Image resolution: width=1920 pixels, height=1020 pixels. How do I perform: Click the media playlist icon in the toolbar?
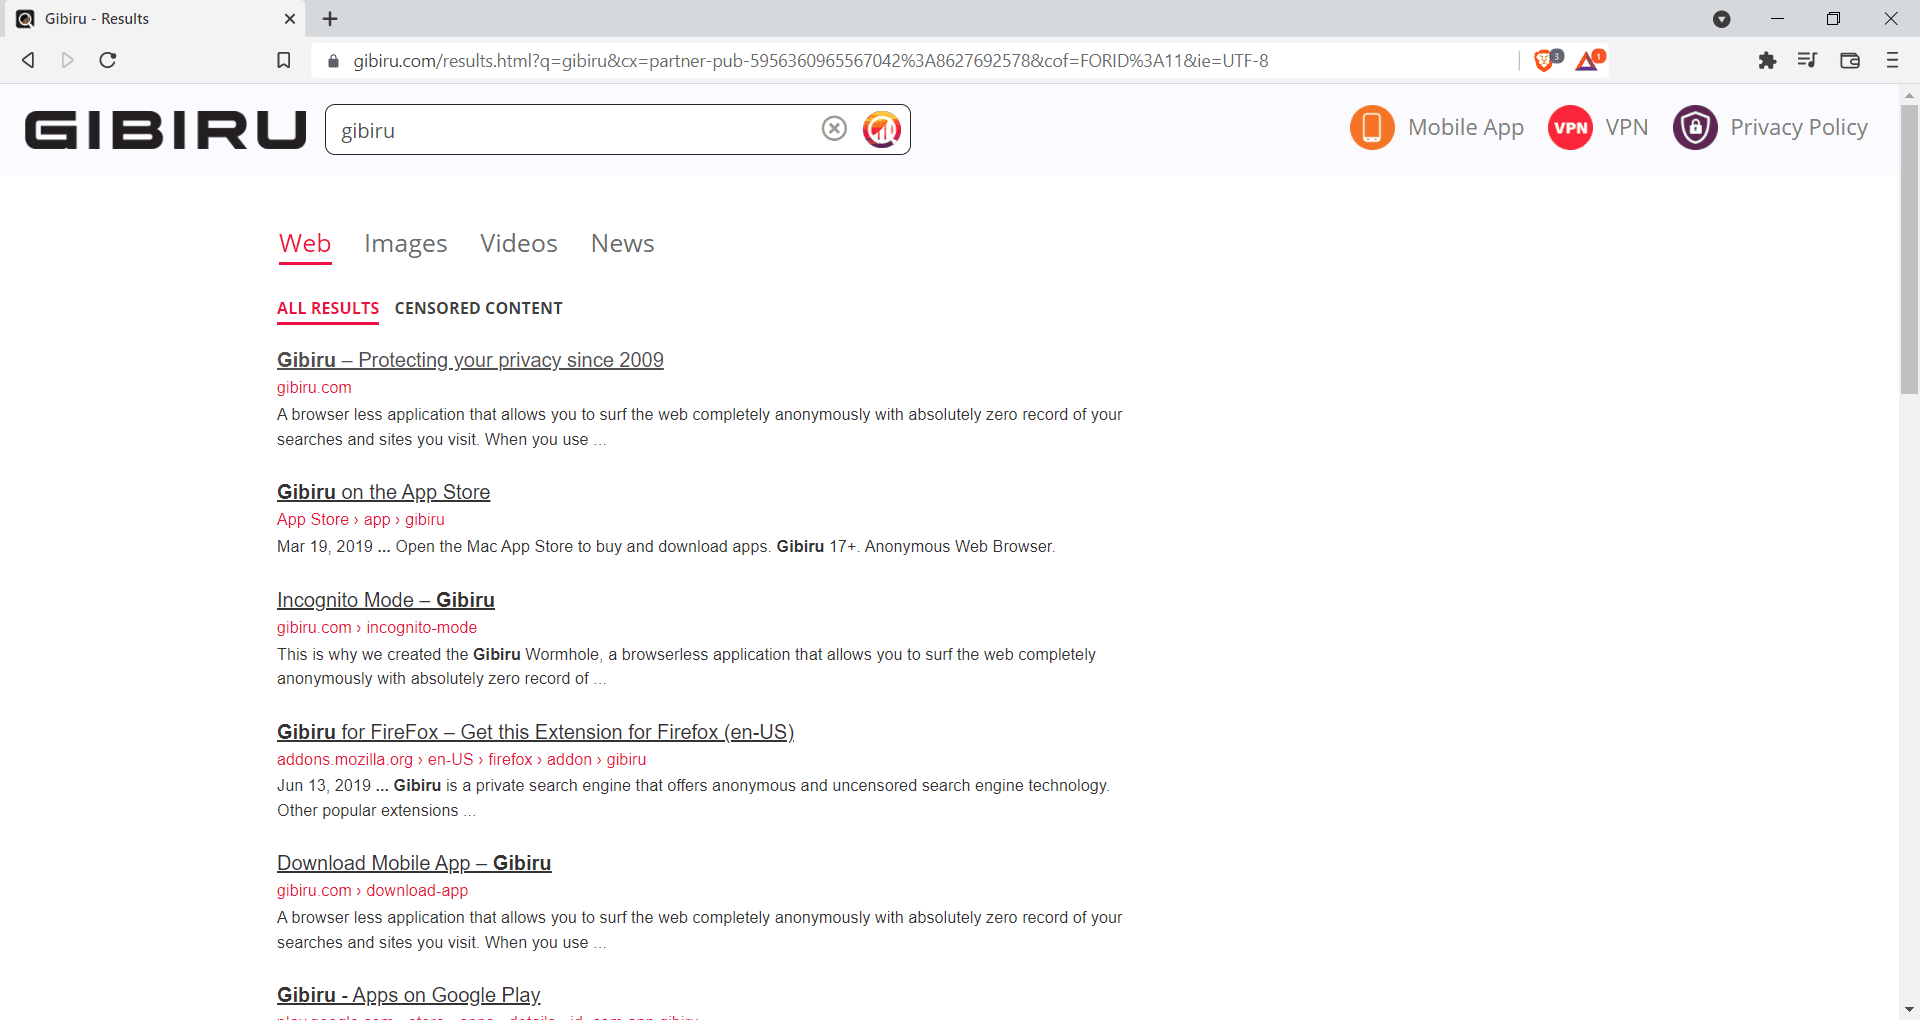tap(1808, 60)
